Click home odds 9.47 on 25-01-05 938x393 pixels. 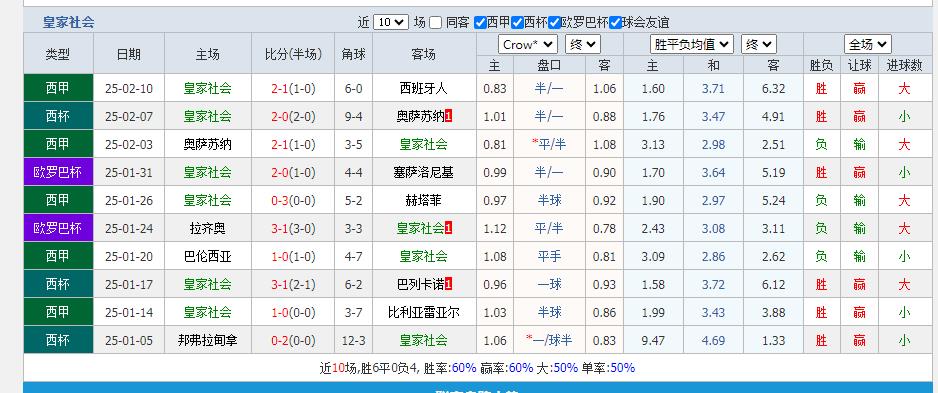tap(653, 340)
